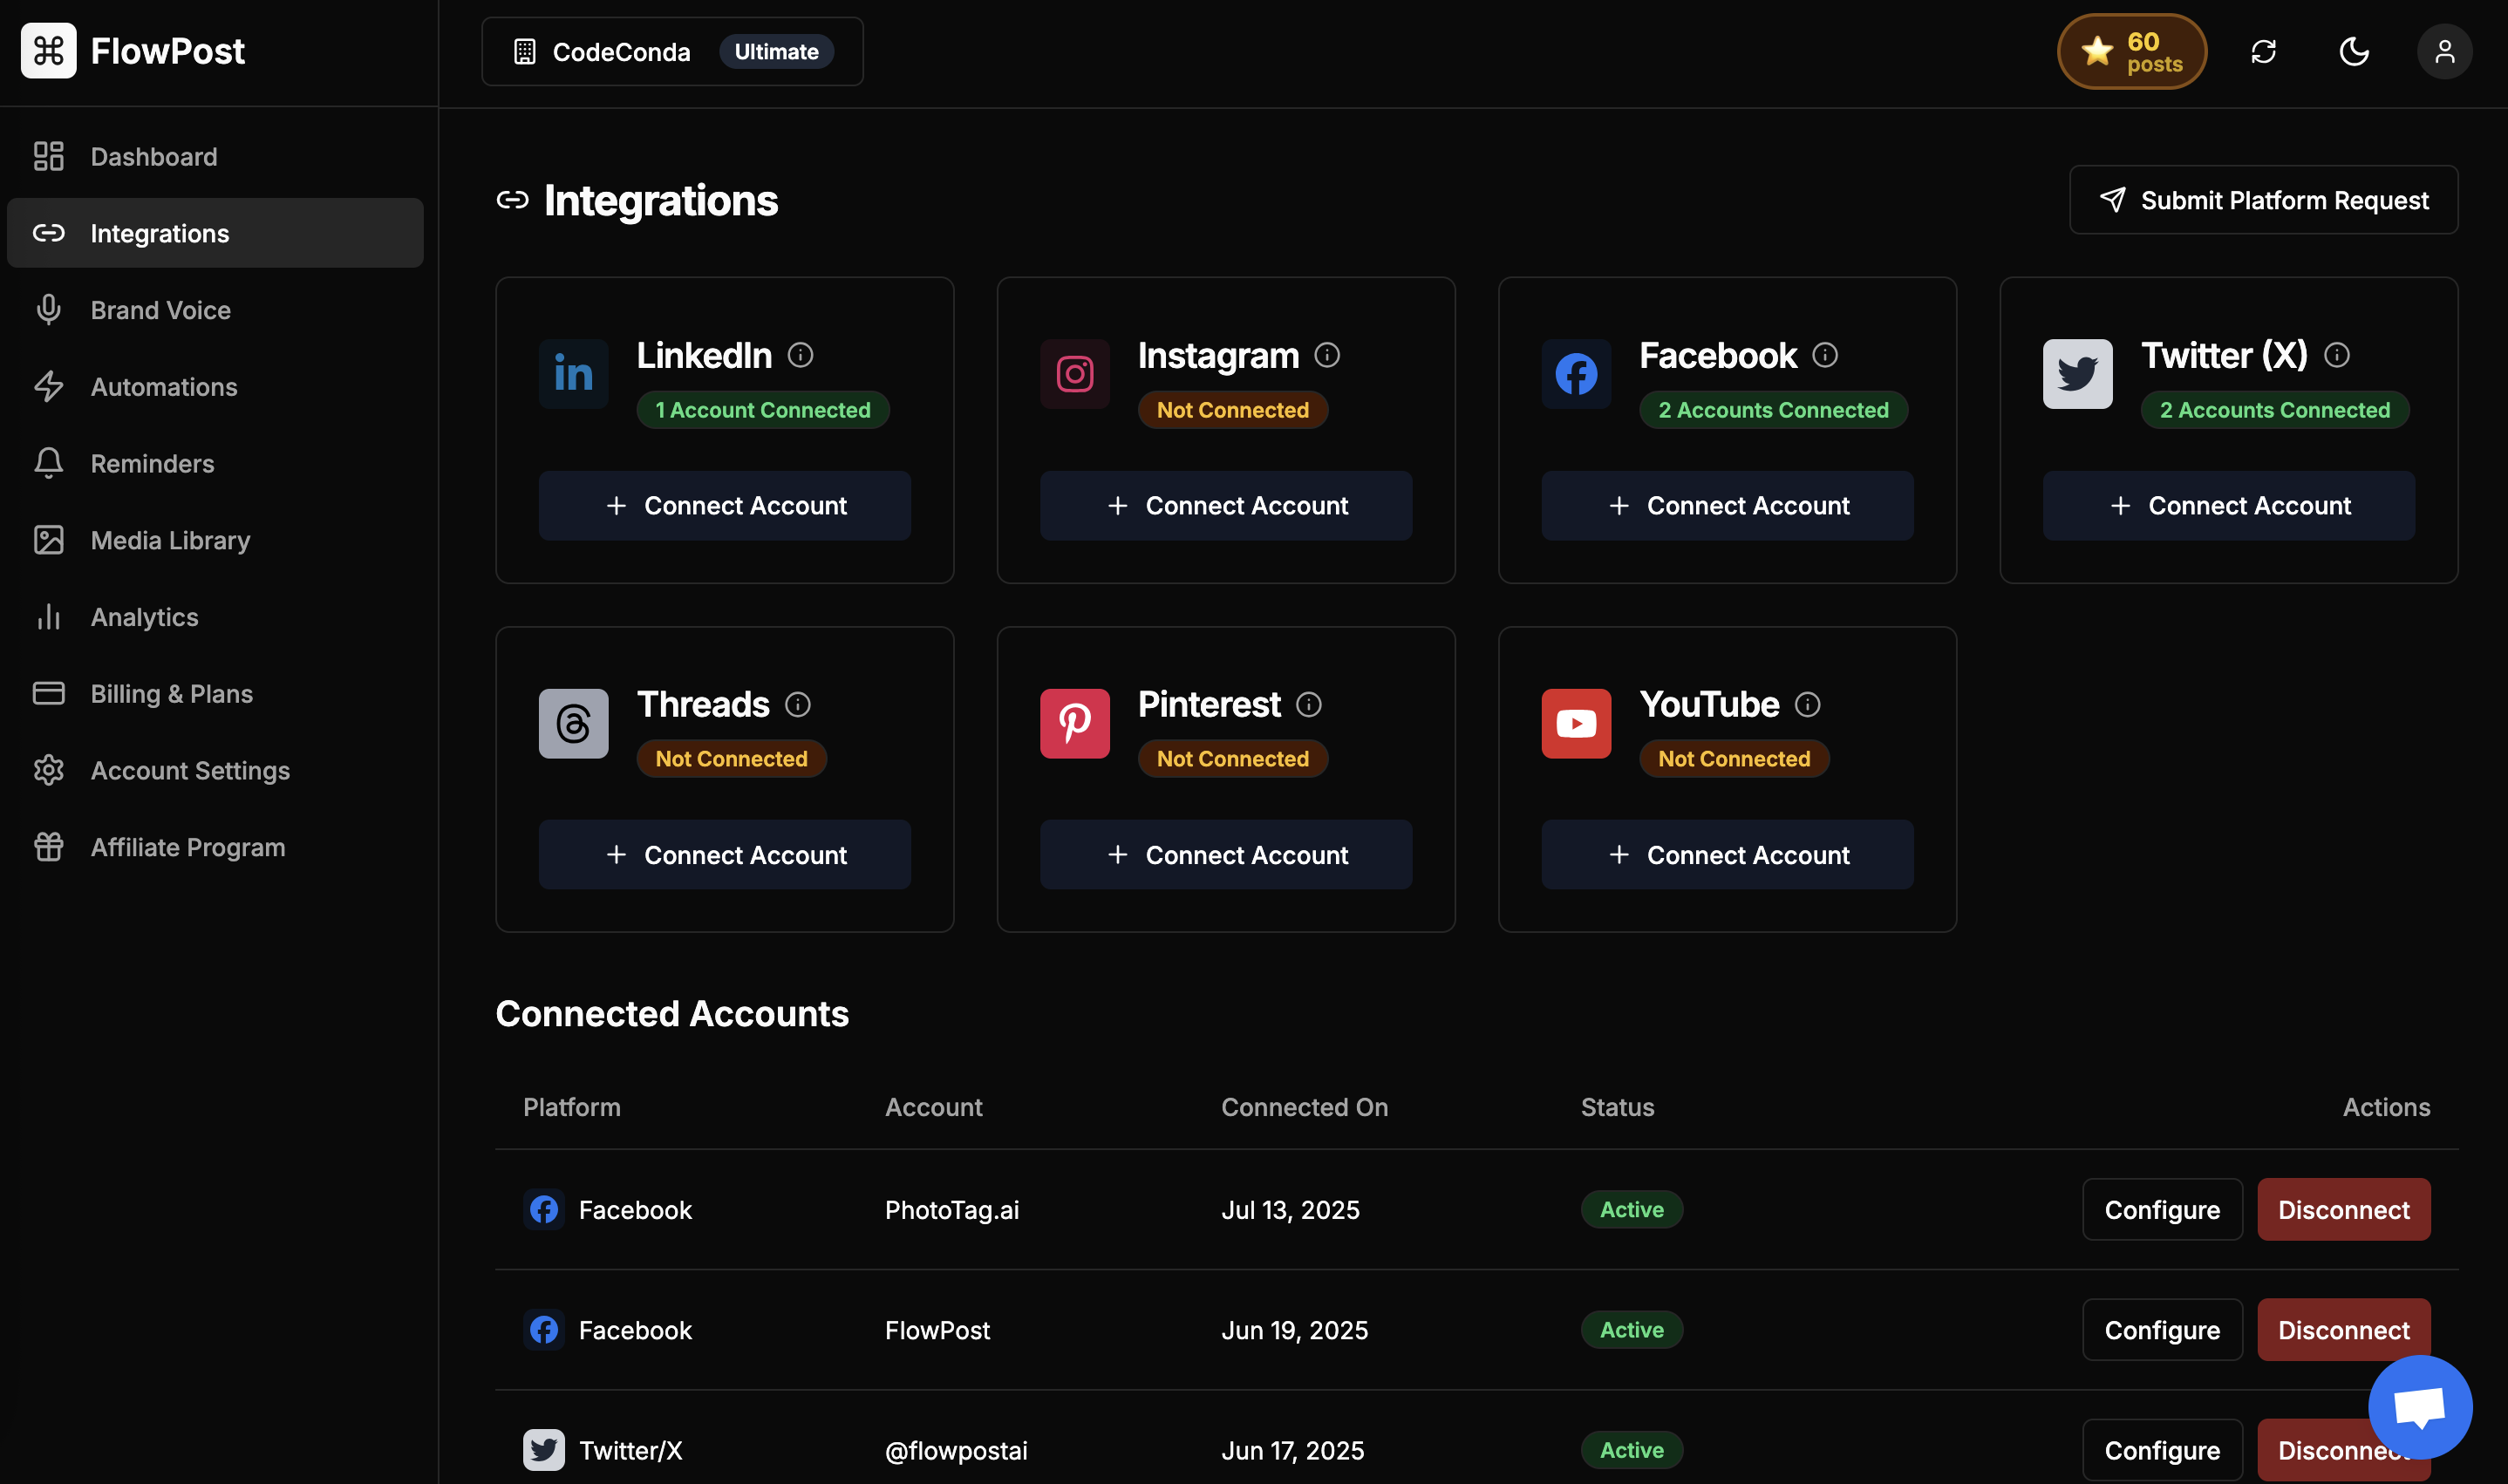Click info icon next to Twitter (X)

(2336, 355)
